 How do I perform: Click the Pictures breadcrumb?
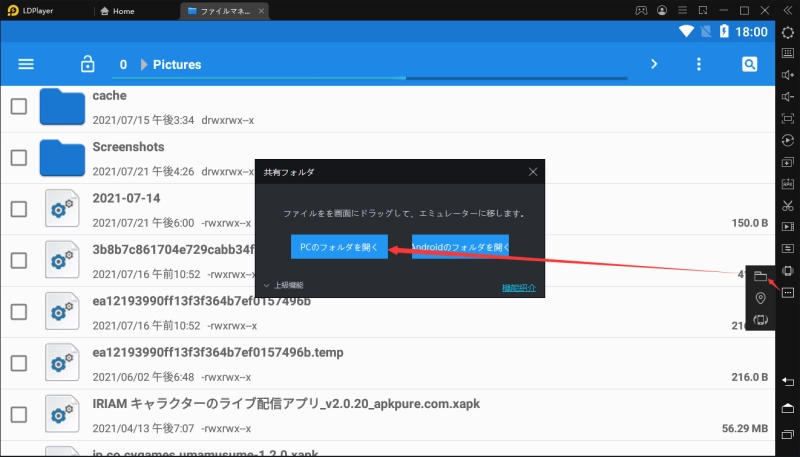click(177, 65)
